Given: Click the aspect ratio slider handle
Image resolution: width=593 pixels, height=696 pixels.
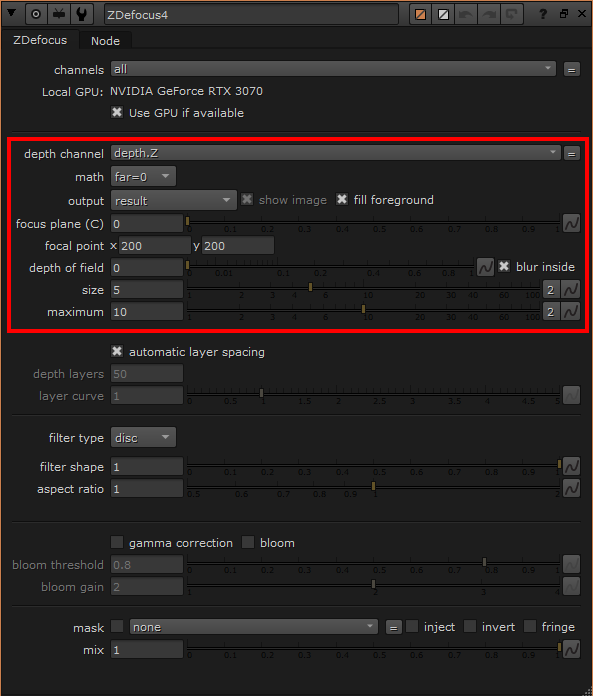Looking at the screenshot, I should point(373,486).
